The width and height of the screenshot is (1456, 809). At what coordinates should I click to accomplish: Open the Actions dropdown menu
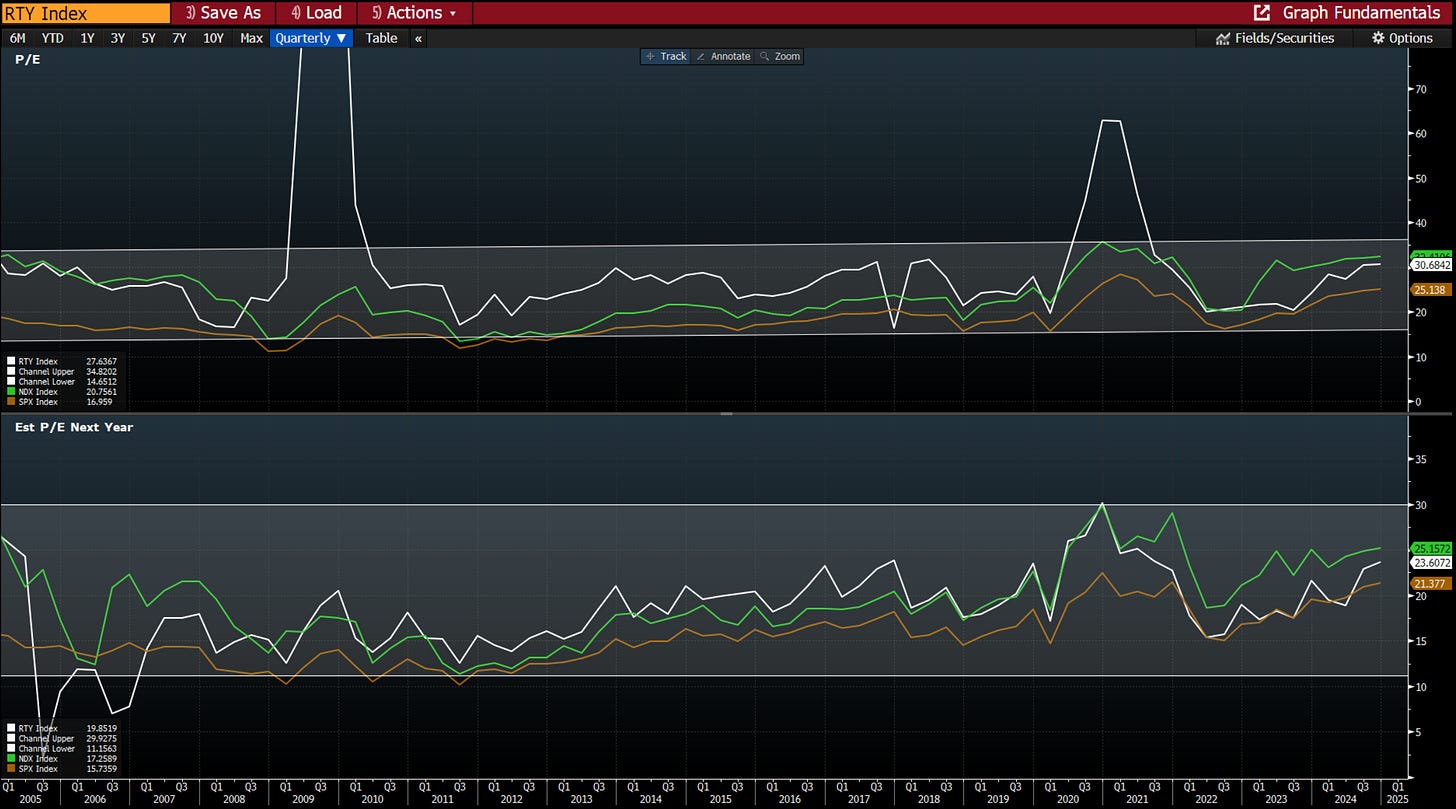[x=414, y=13]
